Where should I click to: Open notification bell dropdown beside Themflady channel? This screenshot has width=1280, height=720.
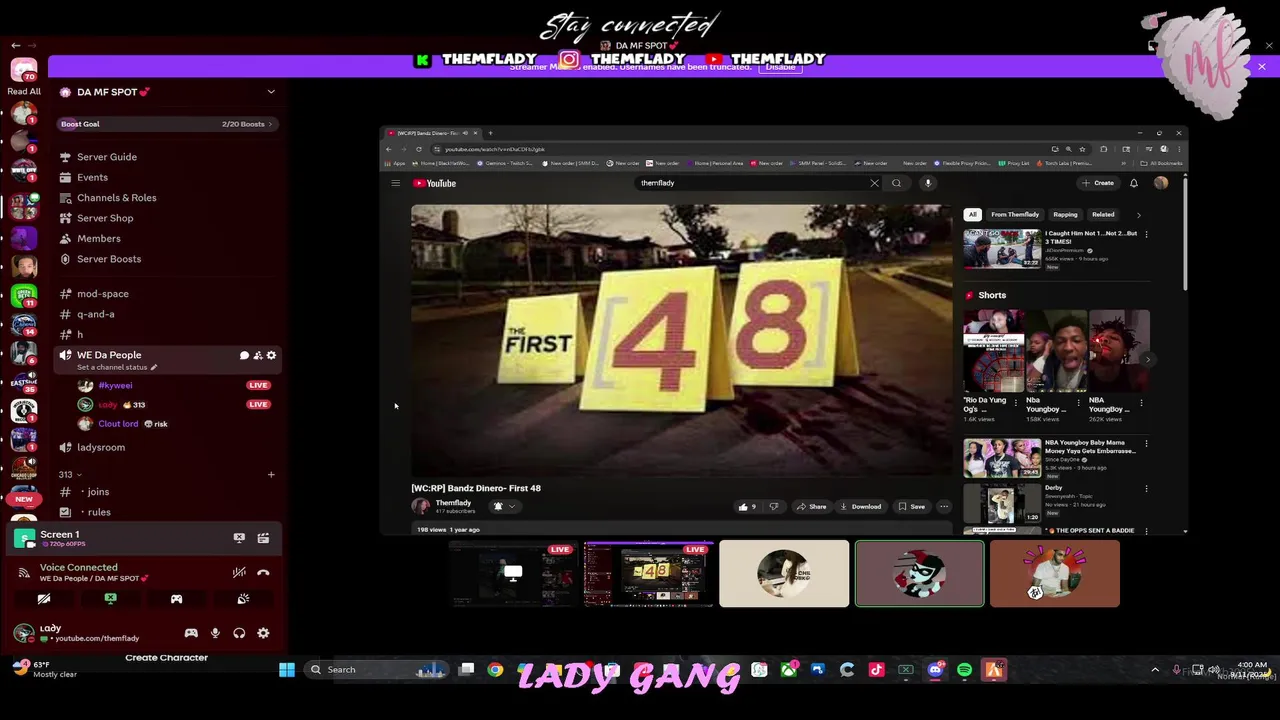coord(504,506)
